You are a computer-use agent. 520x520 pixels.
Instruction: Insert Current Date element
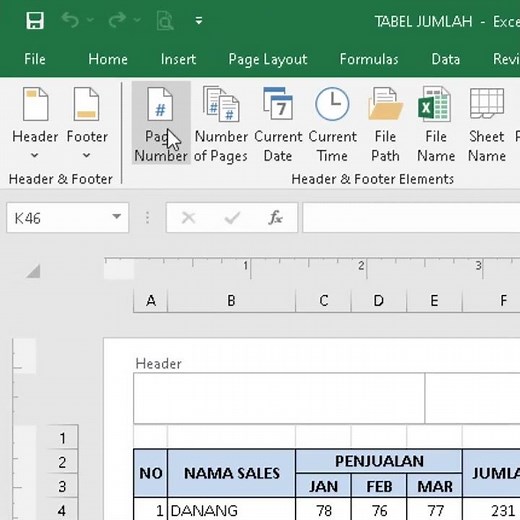[278, 123]
